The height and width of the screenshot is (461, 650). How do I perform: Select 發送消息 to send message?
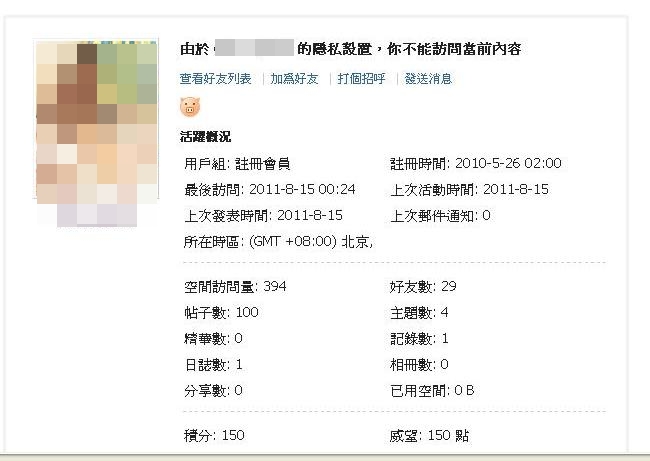click(x=428, y=78)
